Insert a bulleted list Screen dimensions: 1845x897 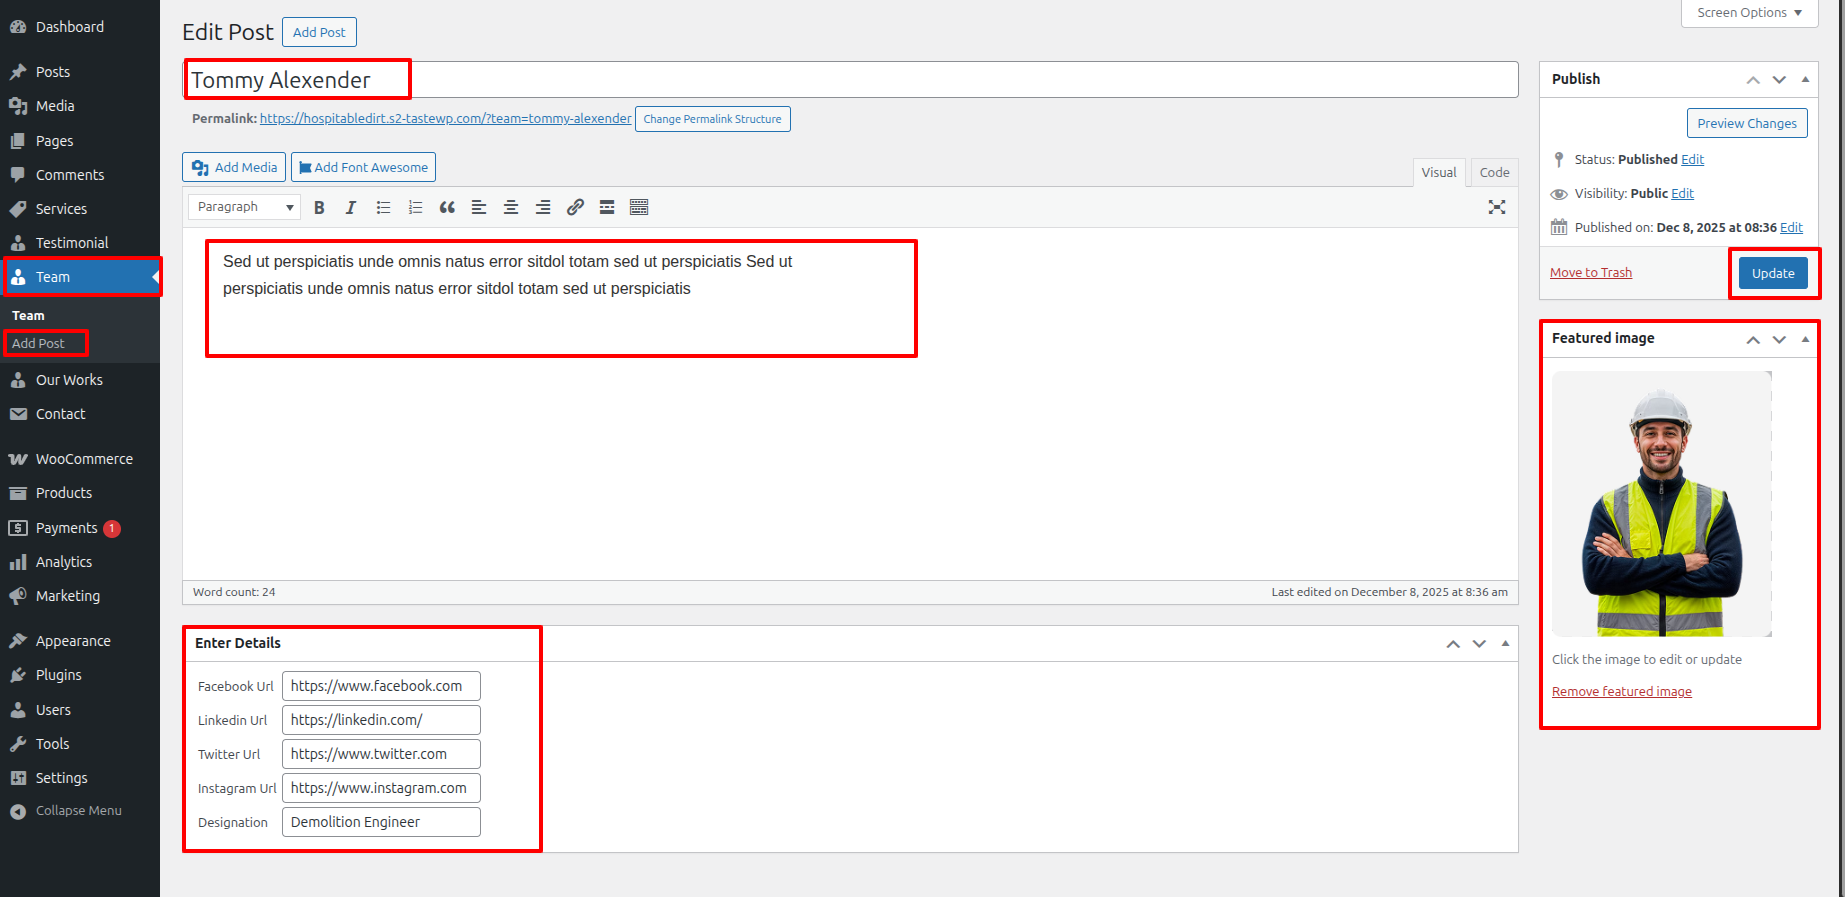[x=383, y=207]
